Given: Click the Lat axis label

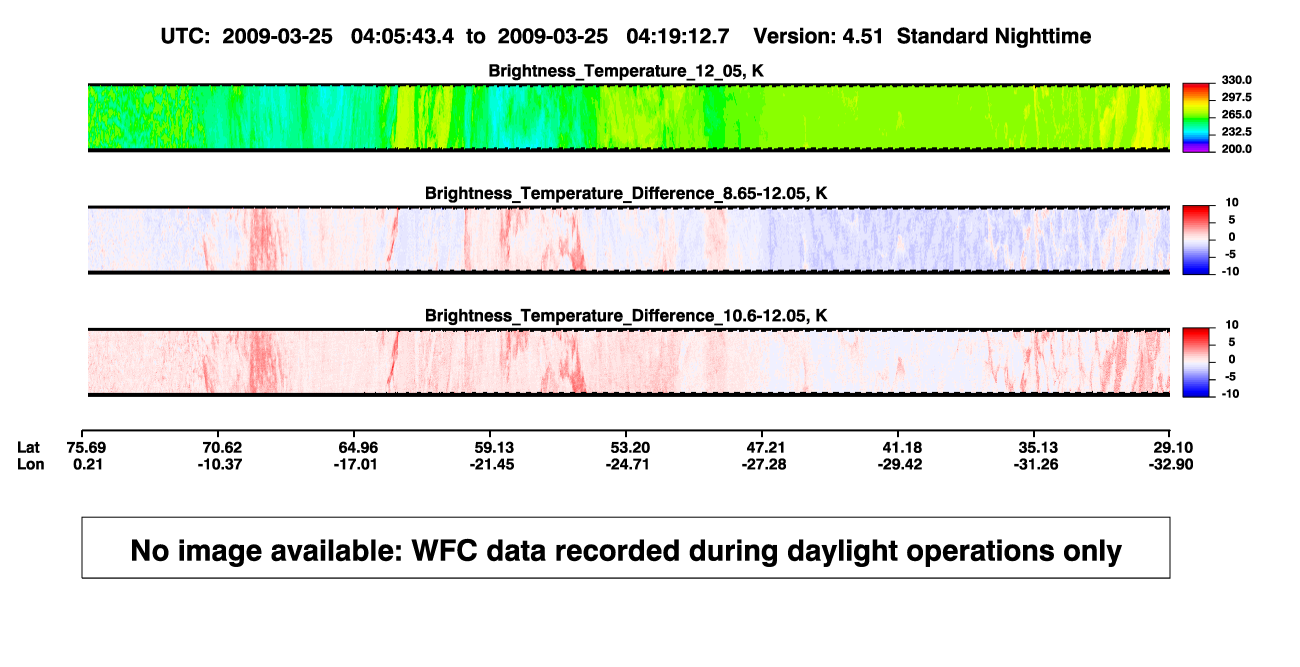Looking at the screenshot, I should tap(29, 447).
